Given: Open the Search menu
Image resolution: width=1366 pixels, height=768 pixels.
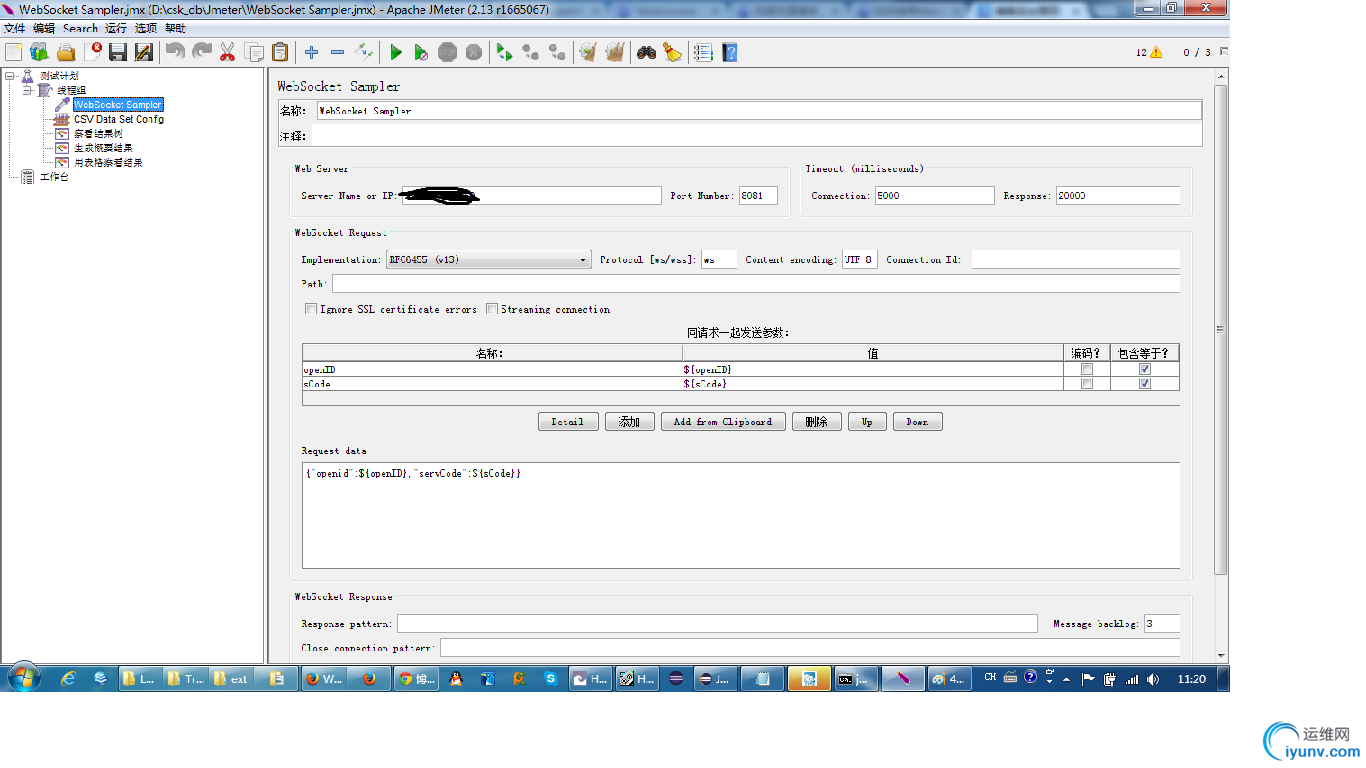Looking at the screenshot, I should point(80,28).
